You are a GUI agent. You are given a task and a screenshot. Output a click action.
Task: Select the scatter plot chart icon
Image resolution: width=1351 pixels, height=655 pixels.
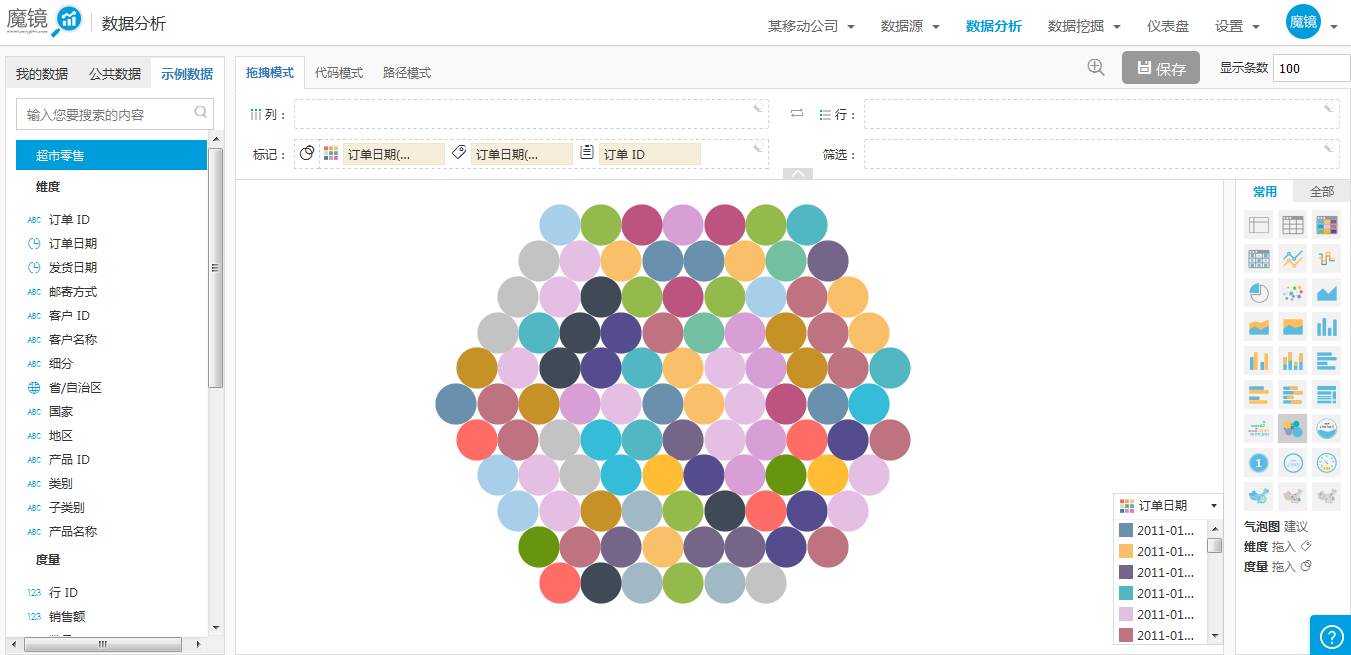pos(1293,293)
